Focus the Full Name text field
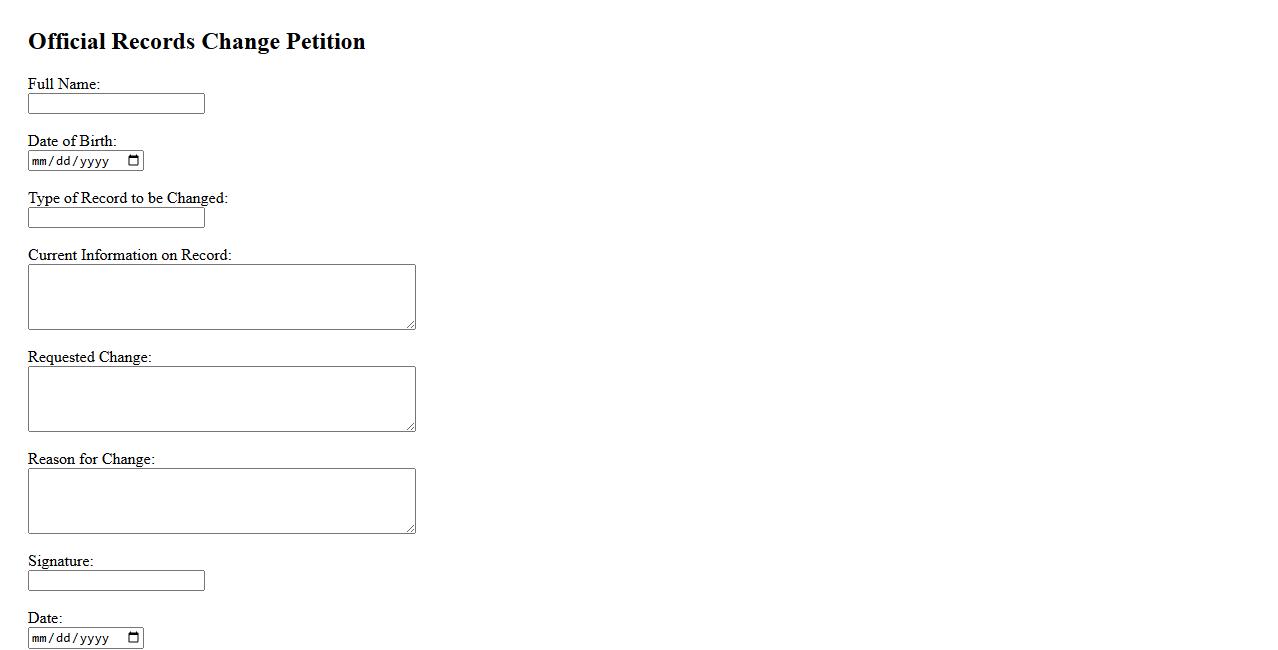 pyautogui.click(x=116, y=104)
